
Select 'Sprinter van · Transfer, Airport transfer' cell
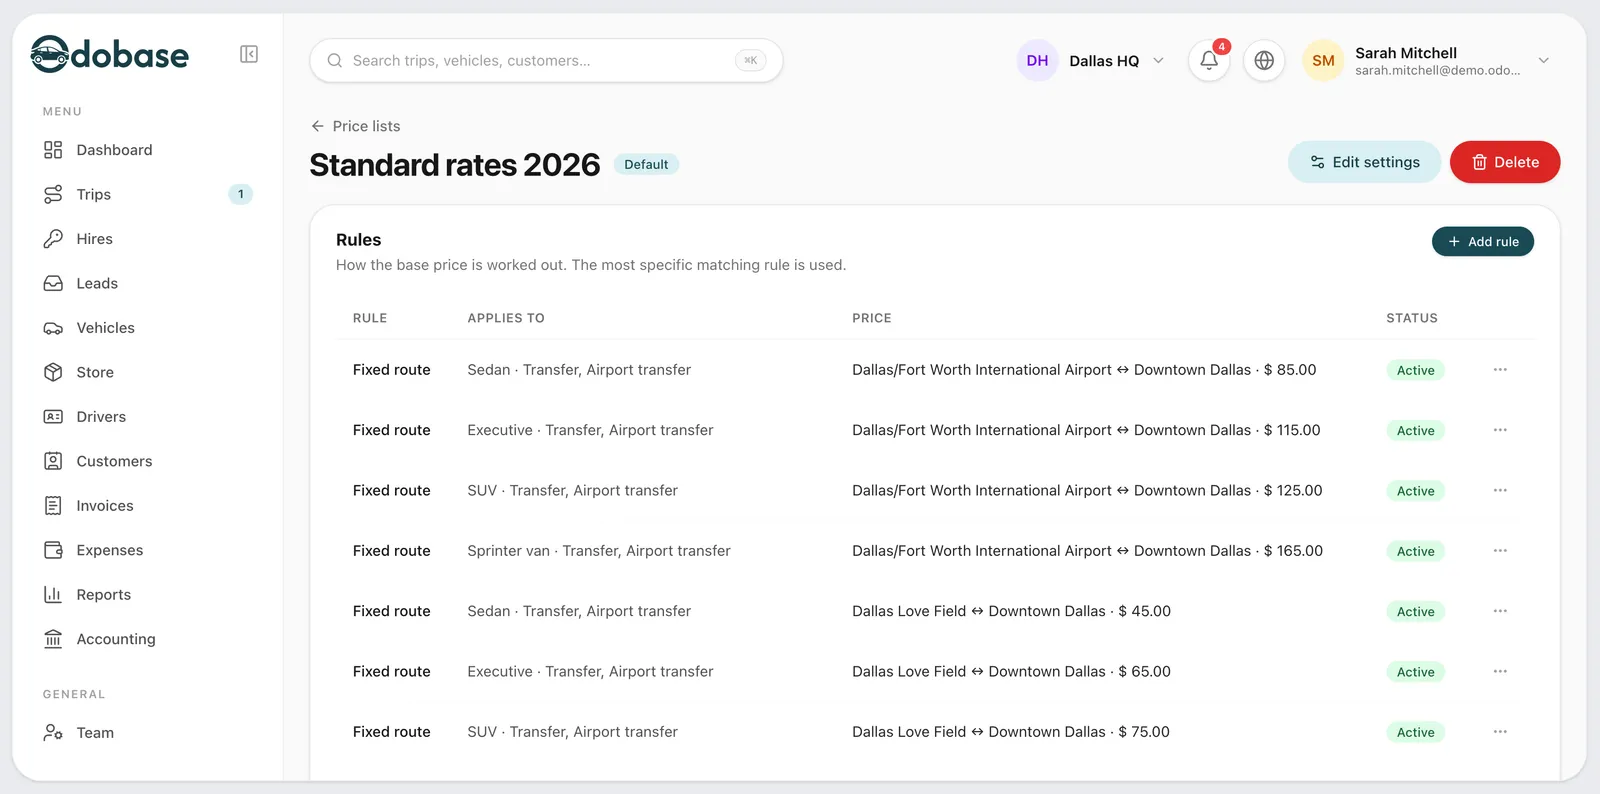(x=599, y=551)
